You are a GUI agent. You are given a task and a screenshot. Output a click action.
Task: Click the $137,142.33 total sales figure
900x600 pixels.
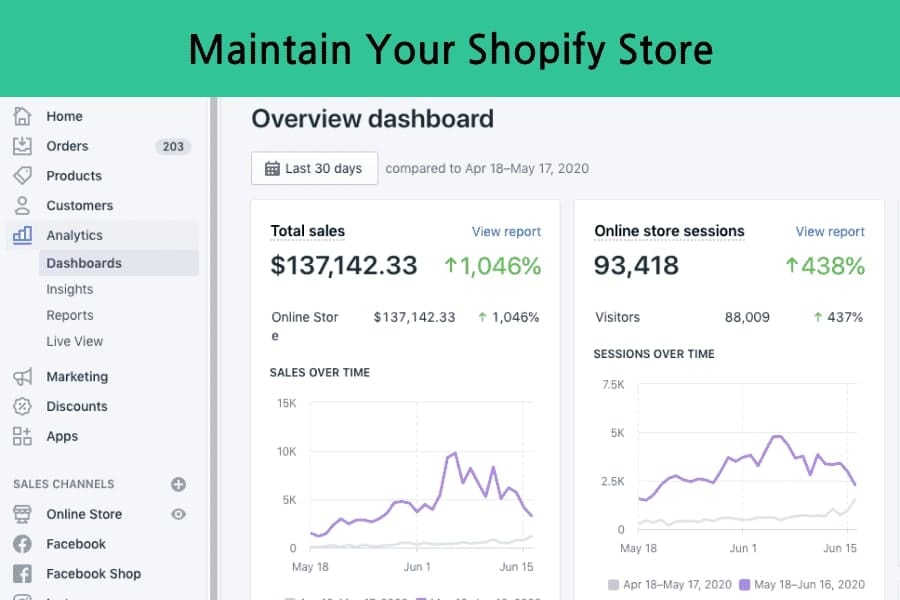pyautogui.click(x=344, y=265)
